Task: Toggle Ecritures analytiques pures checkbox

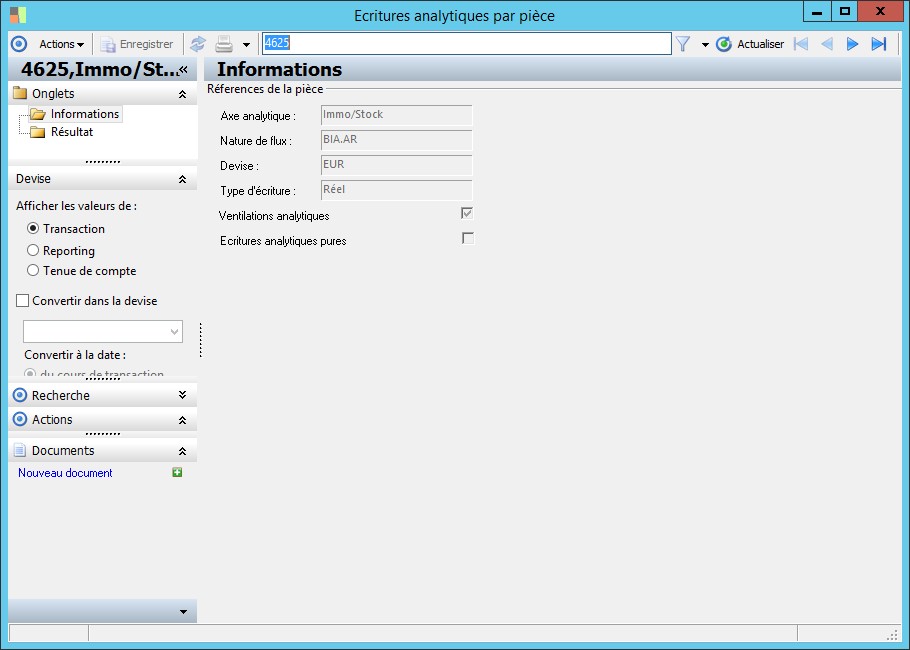Action: click(x=468, y=238)
